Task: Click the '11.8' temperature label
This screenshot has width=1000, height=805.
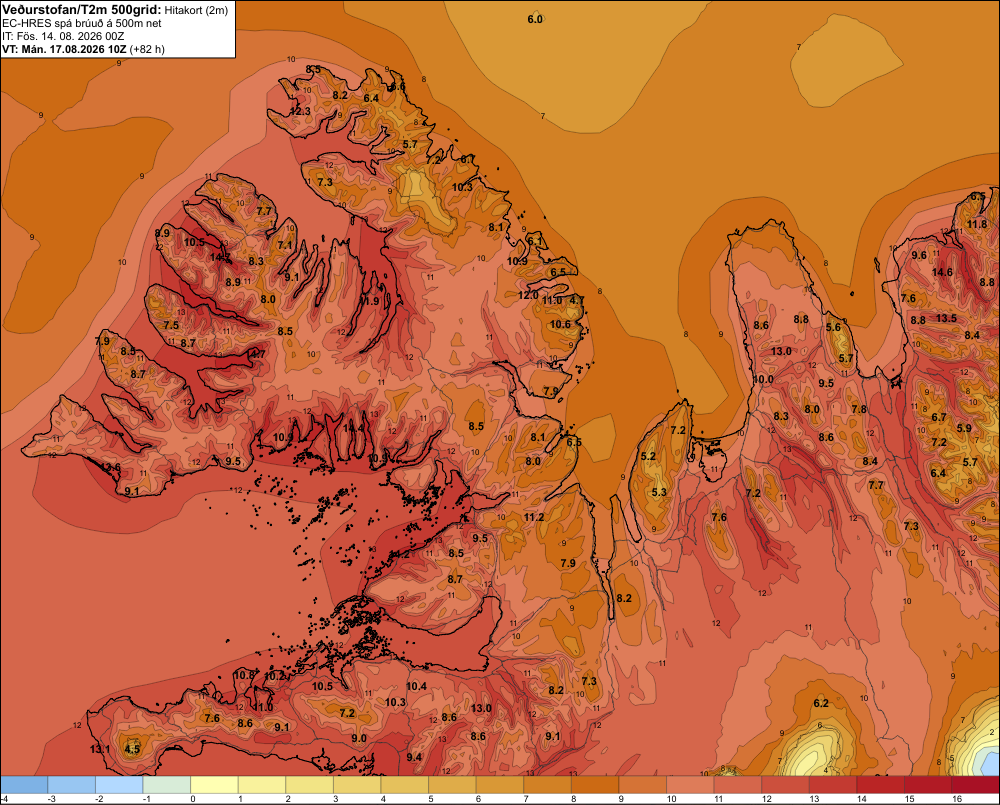Action: (977, 224)
